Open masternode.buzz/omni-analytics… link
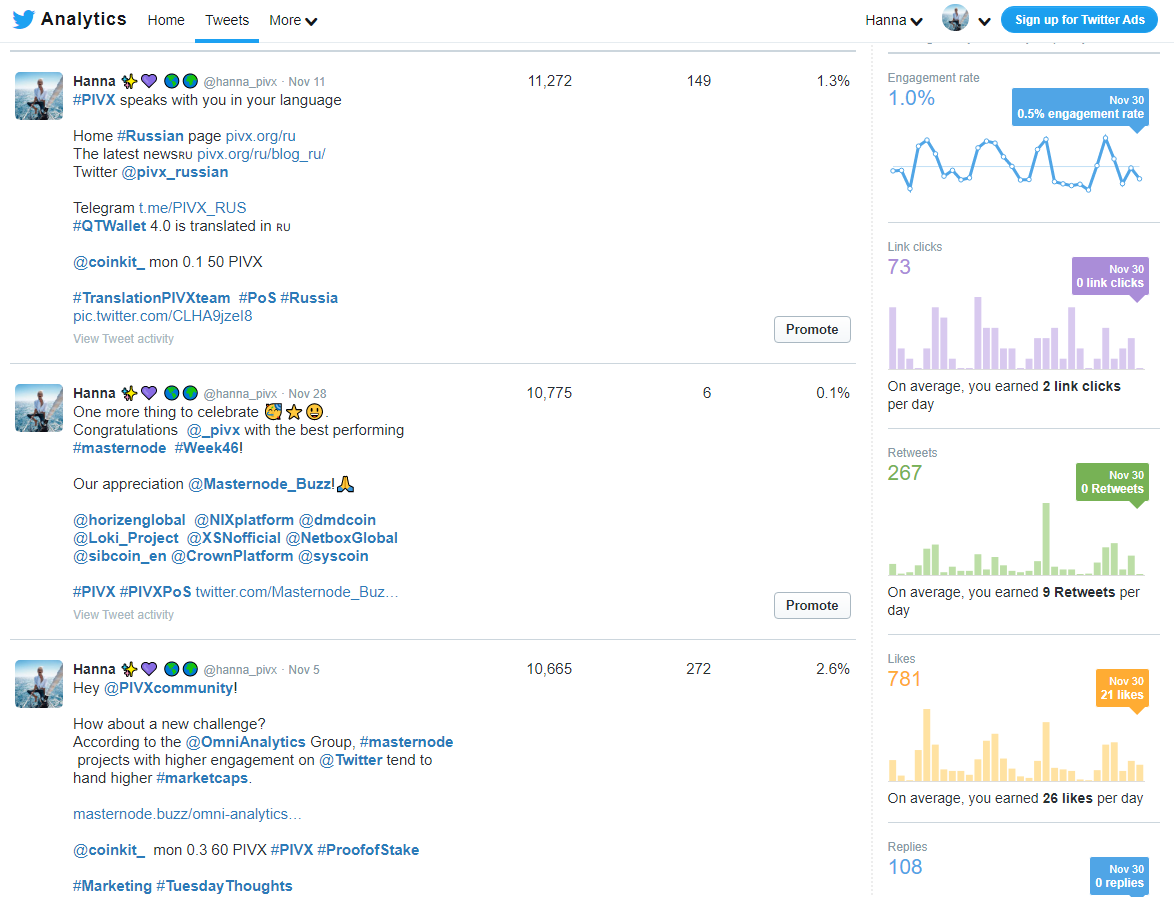 [187, 814]
